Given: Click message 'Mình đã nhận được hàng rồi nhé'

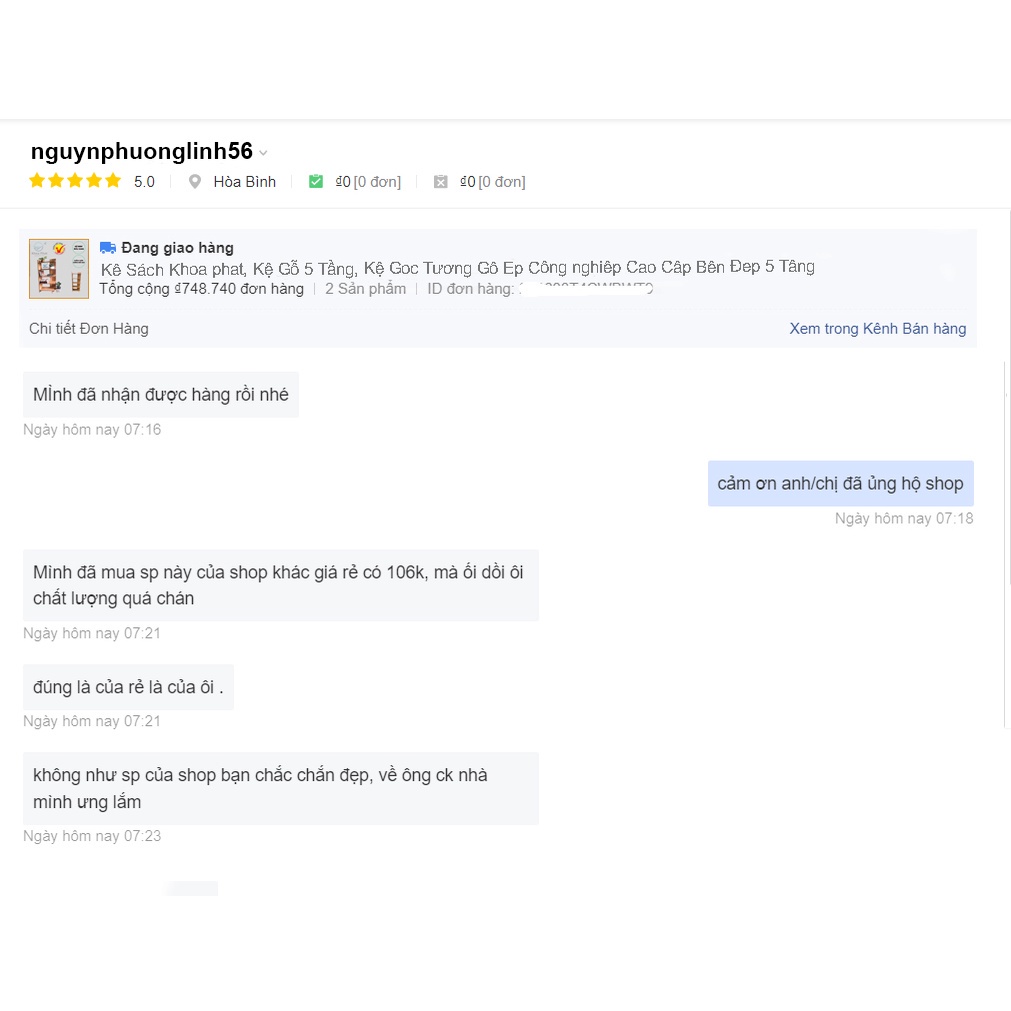Looking at the screenshot, I should [x=161, y=395].
